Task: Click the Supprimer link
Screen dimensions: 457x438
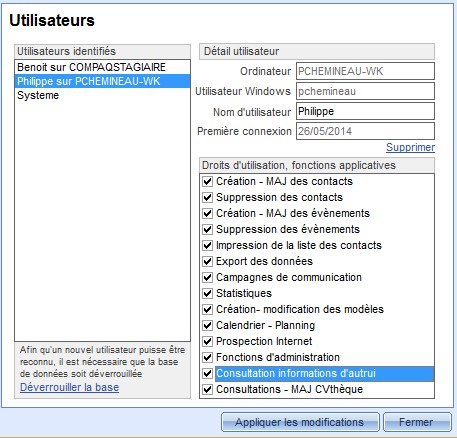Action: point(410,147)
